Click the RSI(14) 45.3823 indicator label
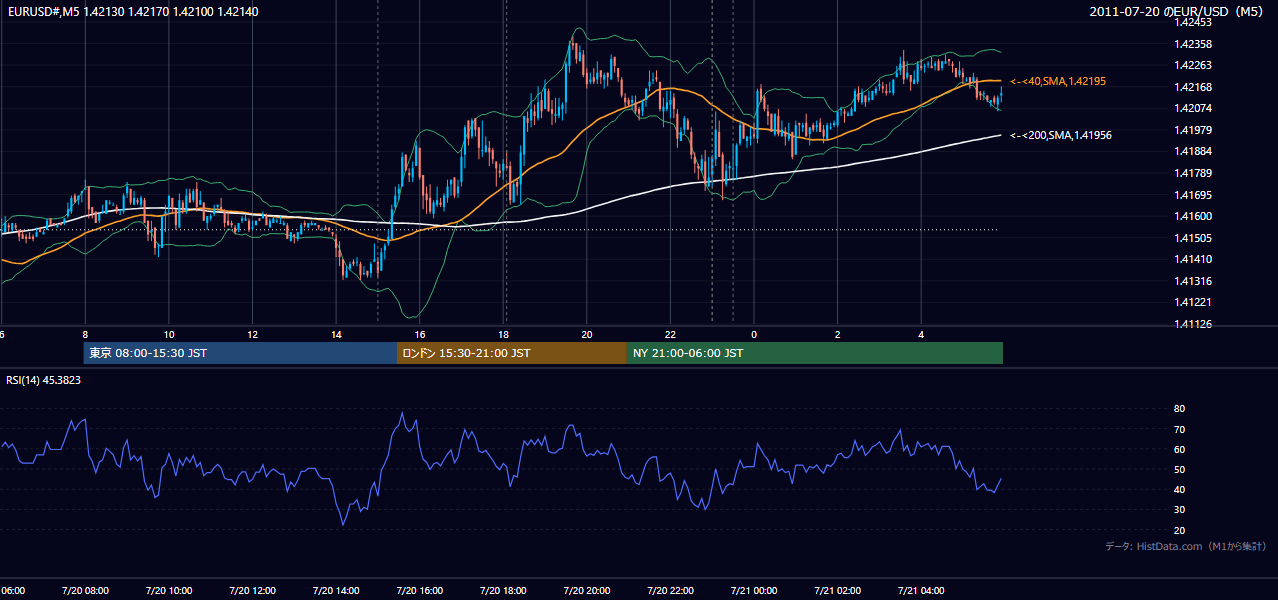Viewport: 1278px width, 600px height. [44, 380]
